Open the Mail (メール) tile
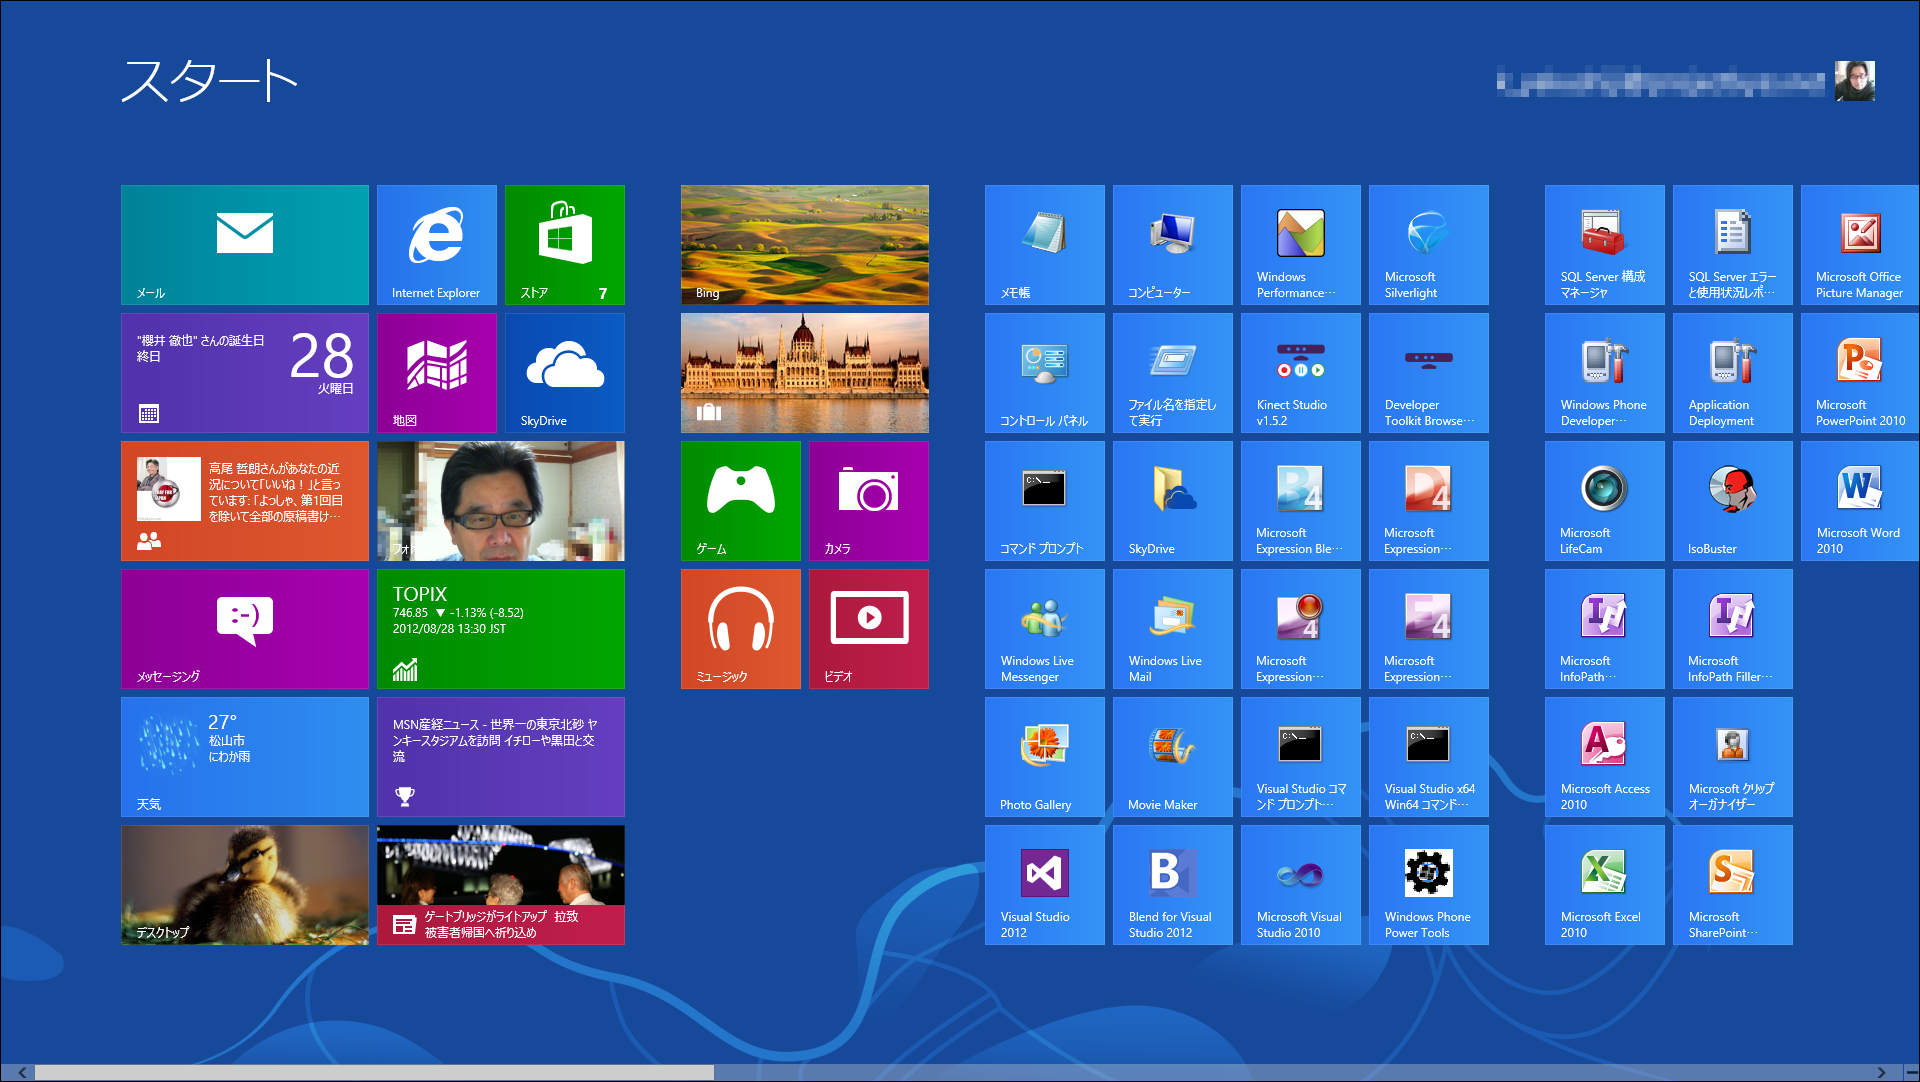Viewport: 1920px width, 1082px height. coord(245,245)
